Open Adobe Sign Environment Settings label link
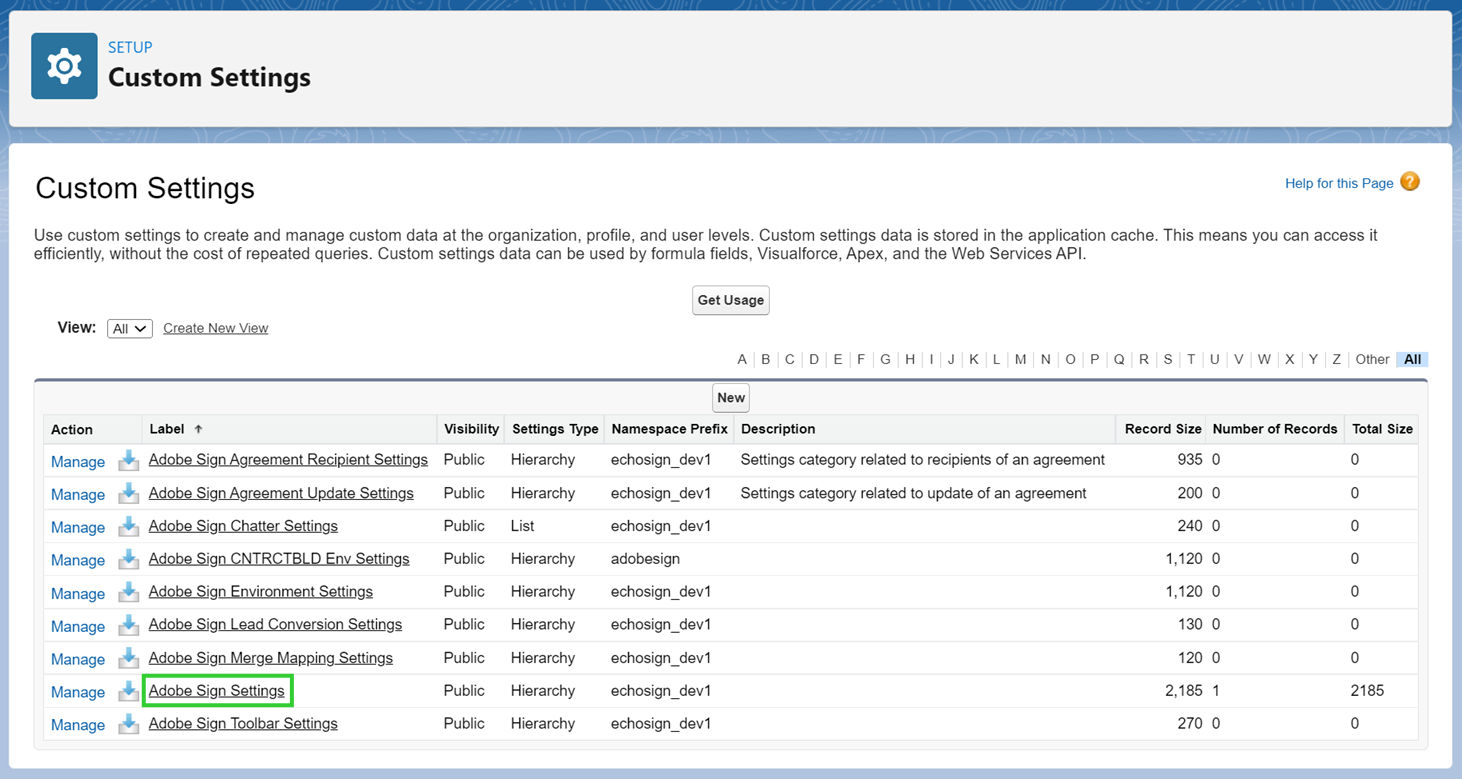 click(x=261, y=592)
